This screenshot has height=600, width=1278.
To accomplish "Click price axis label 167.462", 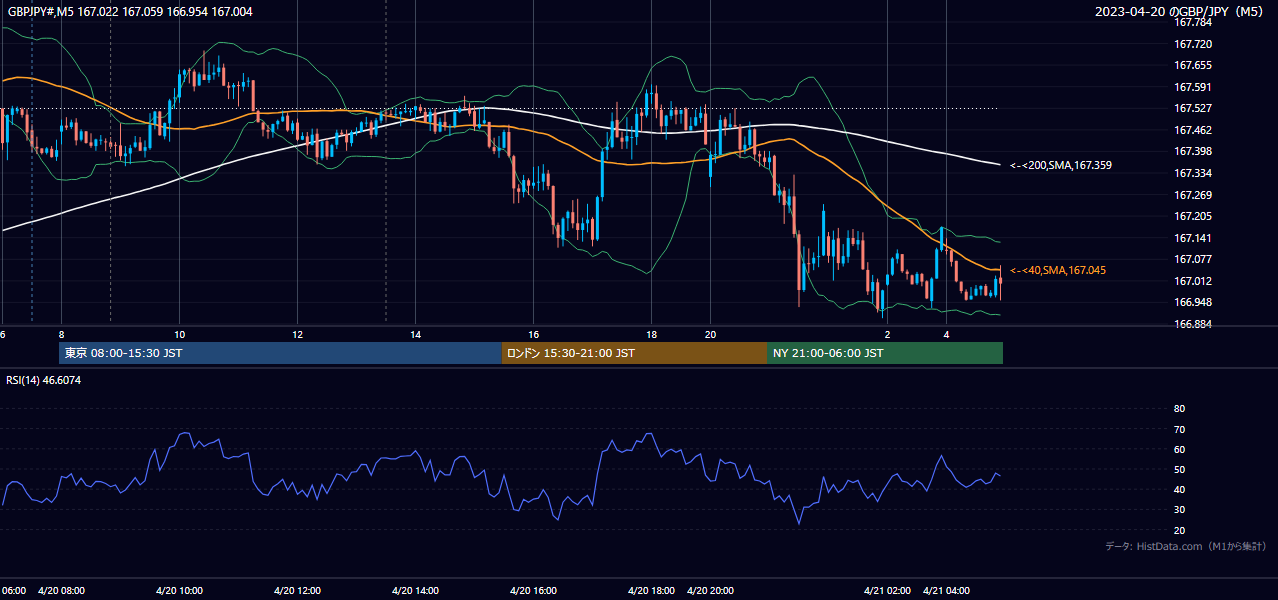I will (x=1192, y=130).
